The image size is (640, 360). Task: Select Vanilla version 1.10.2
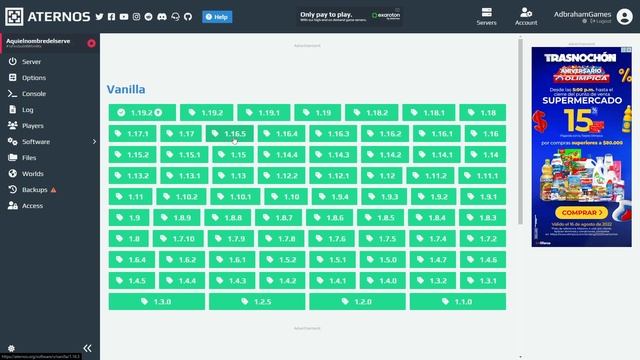click(x=181, y=197)
